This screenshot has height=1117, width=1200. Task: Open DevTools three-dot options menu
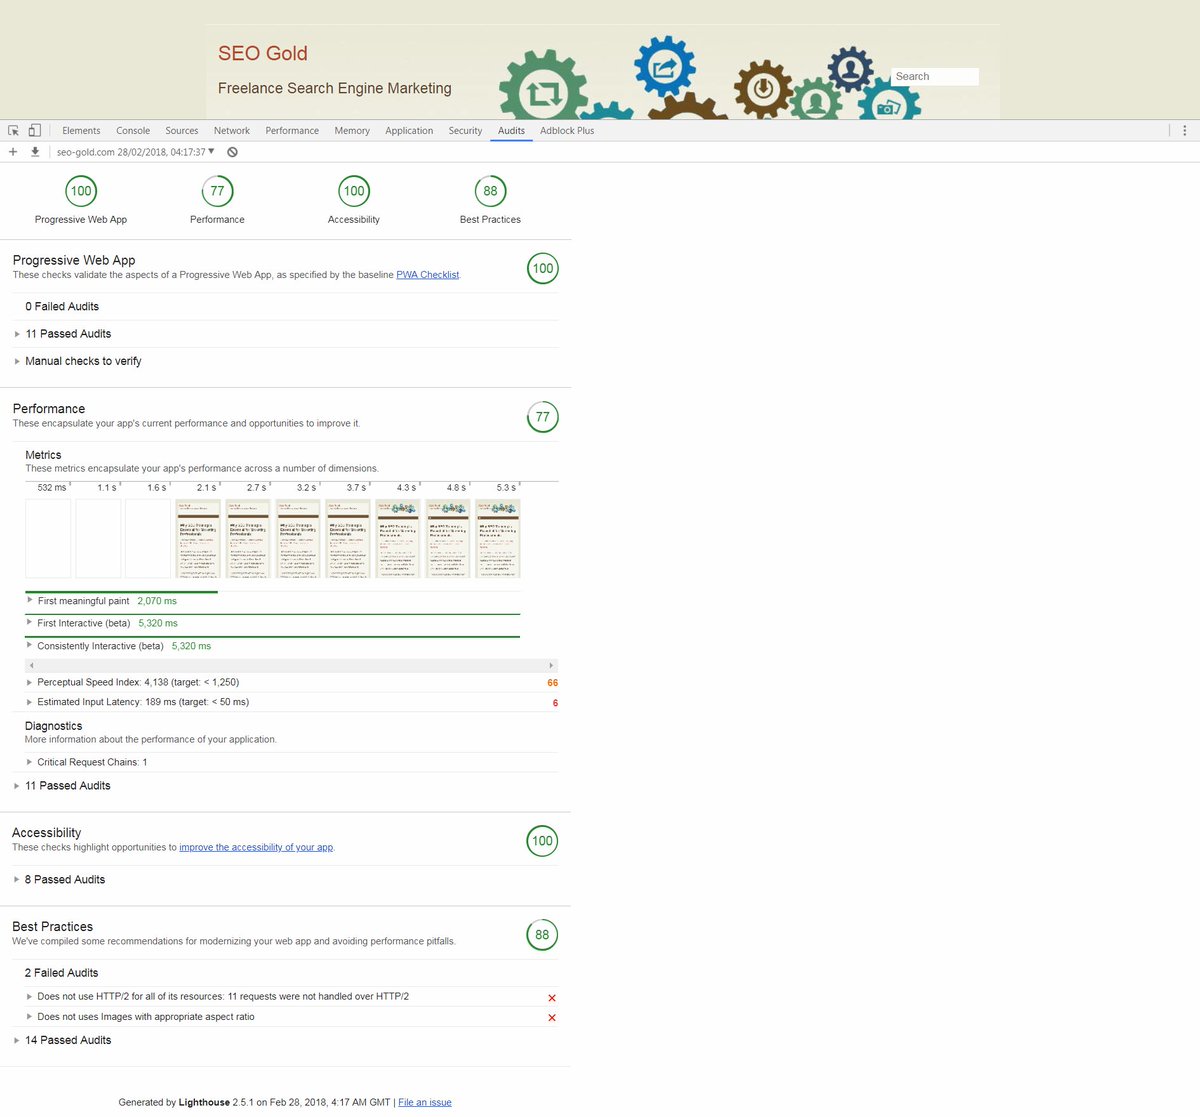[x=1185, y=131]
